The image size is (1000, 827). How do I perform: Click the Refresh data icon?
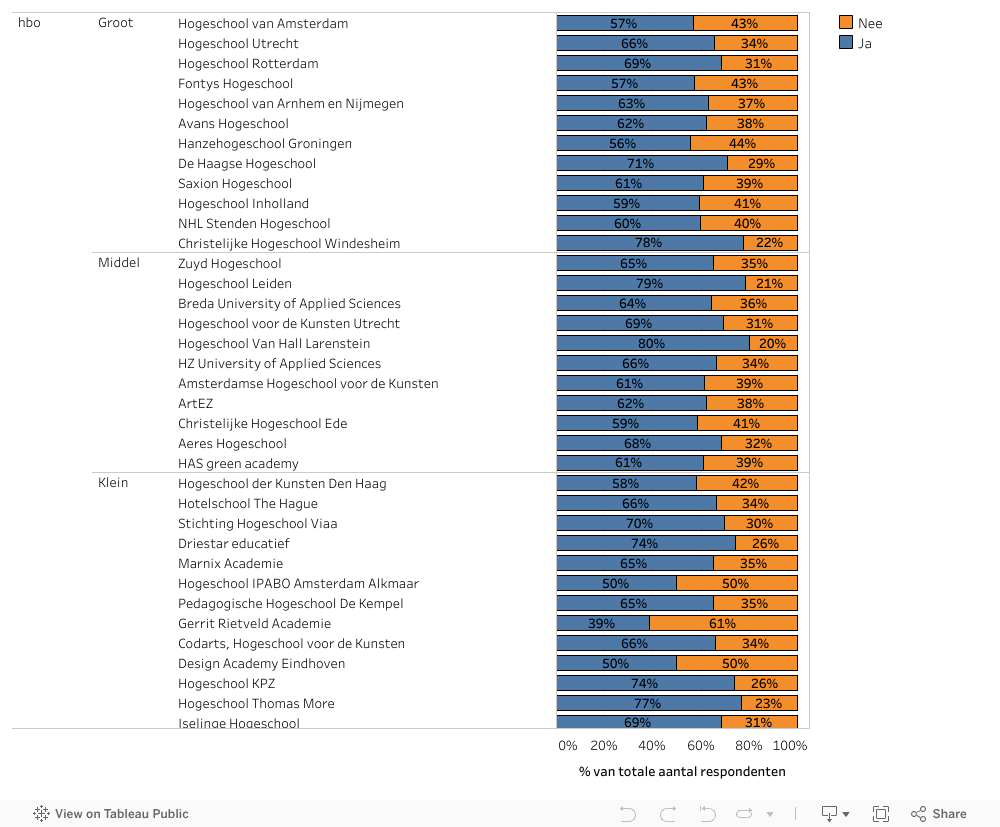745,814
